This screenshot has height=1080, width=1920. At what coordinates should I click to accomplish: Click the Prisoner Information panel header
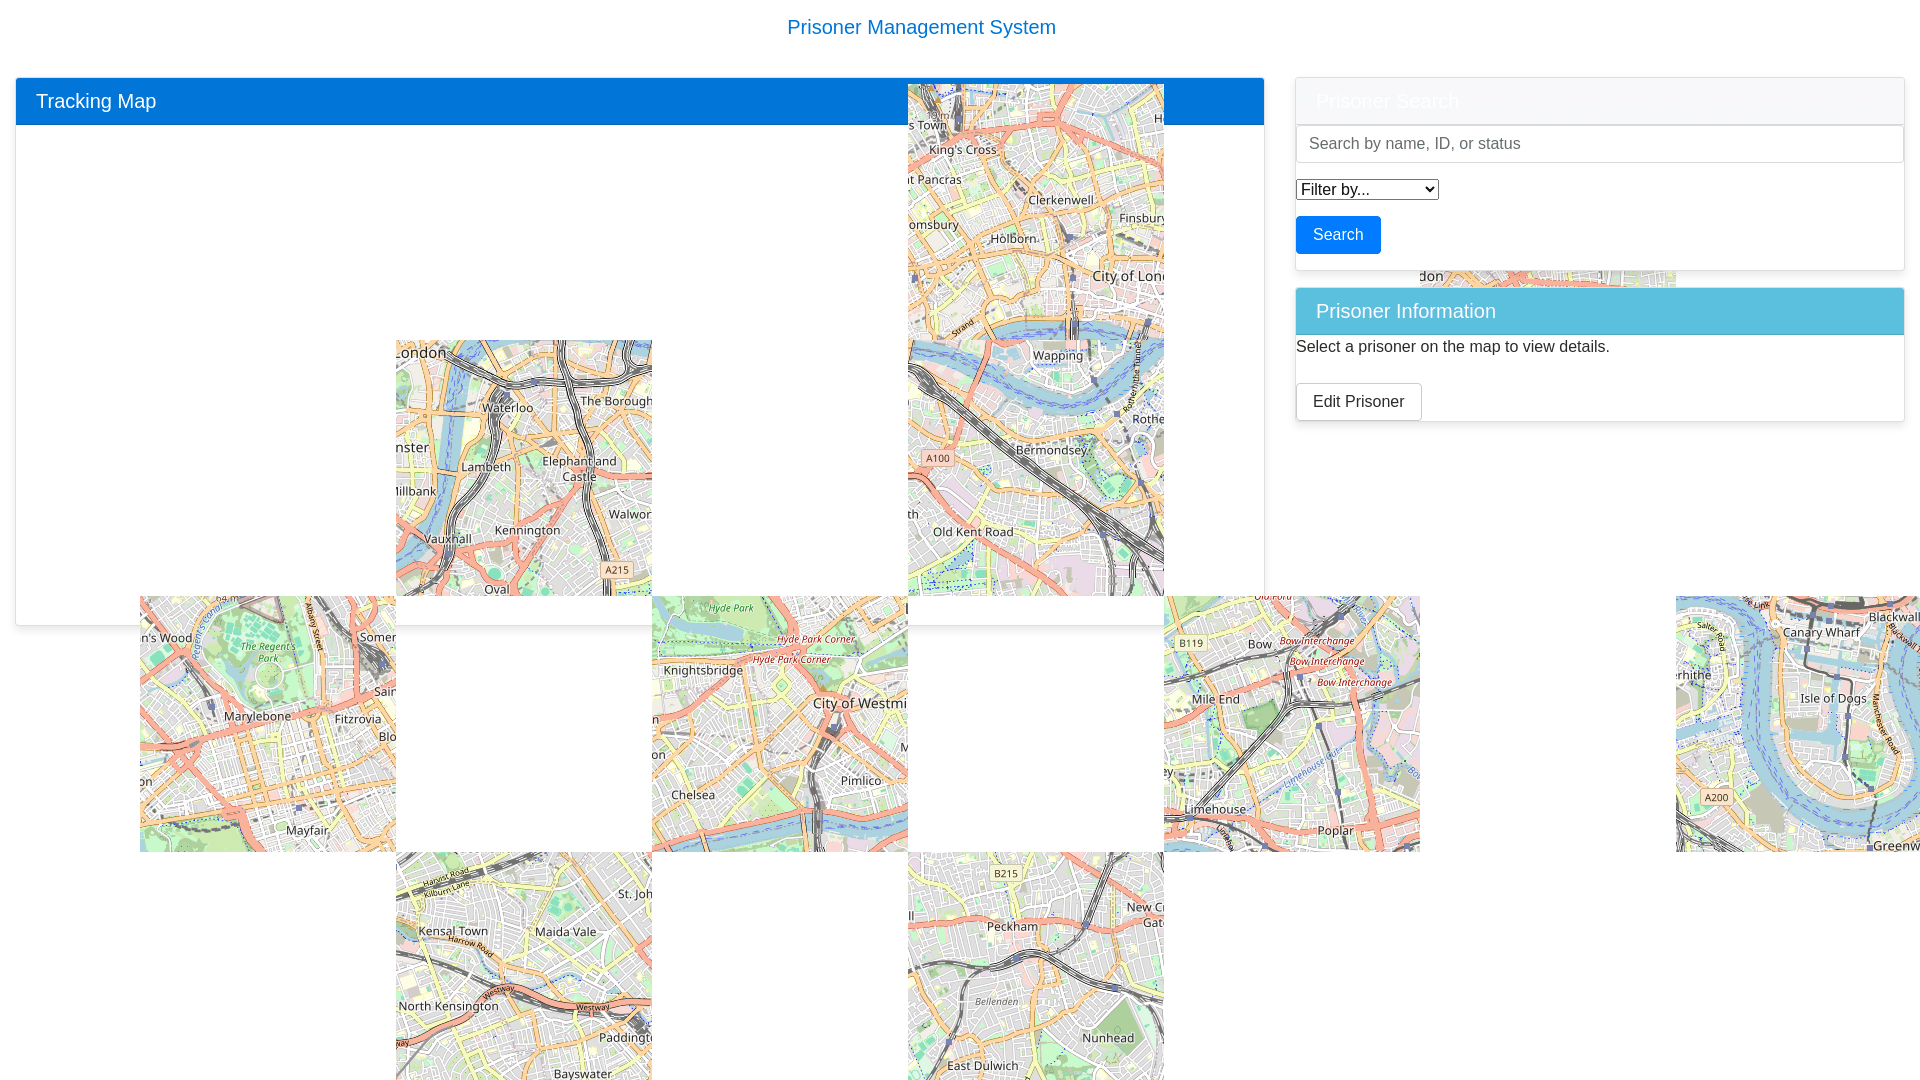(x=1598, y=312)
